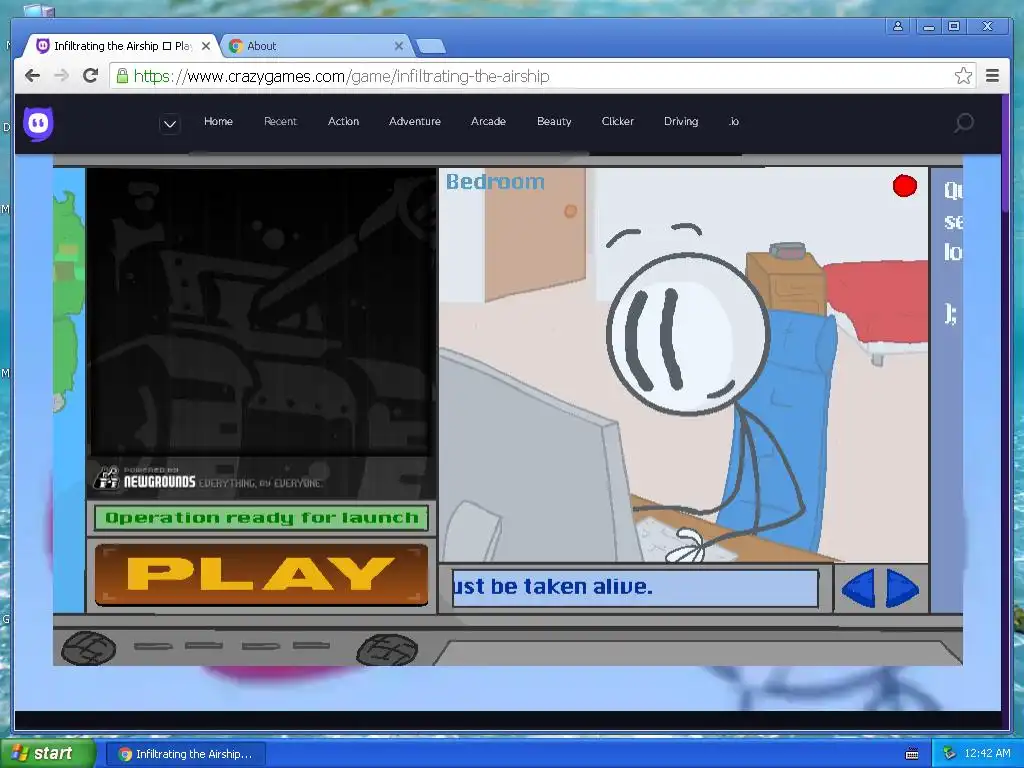Click the keyboard icon in system tray

912,754
